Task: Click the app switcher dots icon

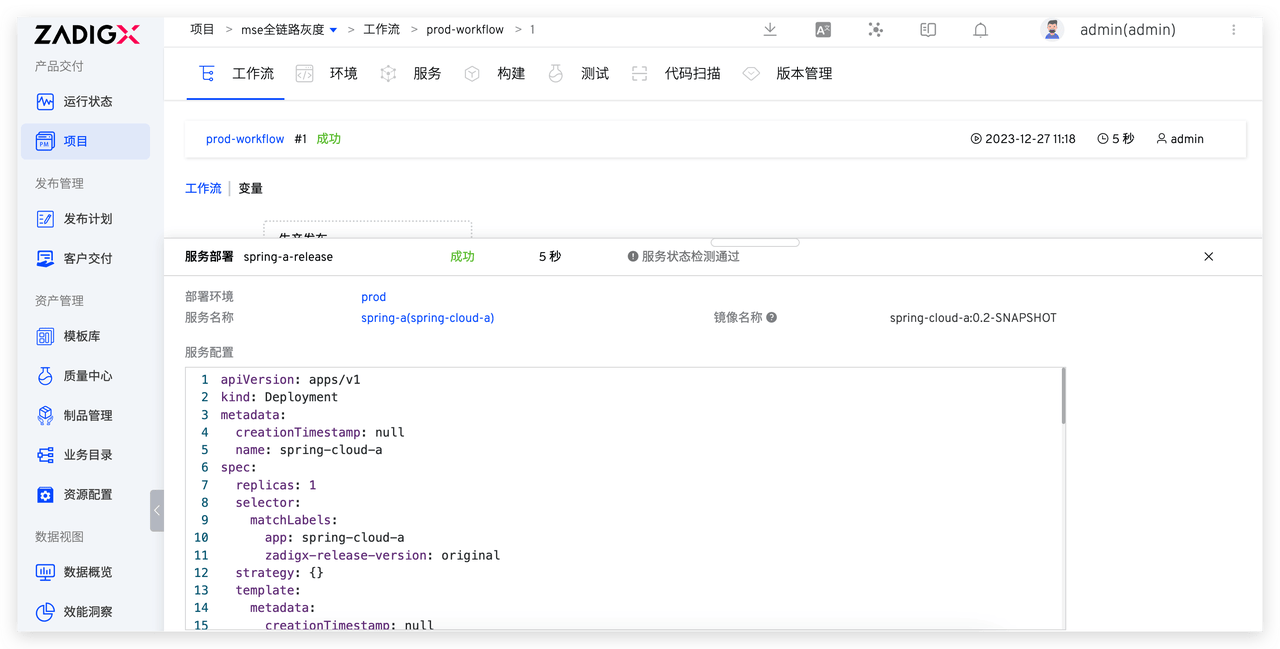Action: [x=875, y=30]
